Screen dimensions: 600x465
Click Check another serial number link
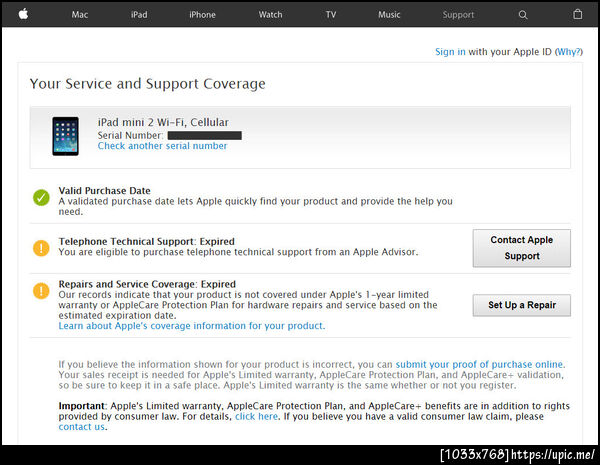(162, 146)
